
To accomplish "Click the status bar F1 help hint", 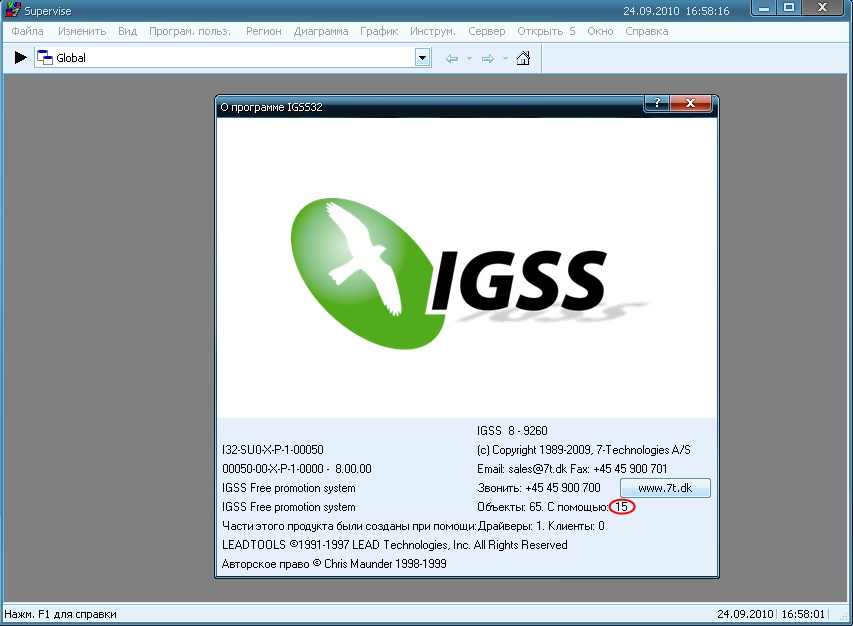I will [x=60, y=614].
